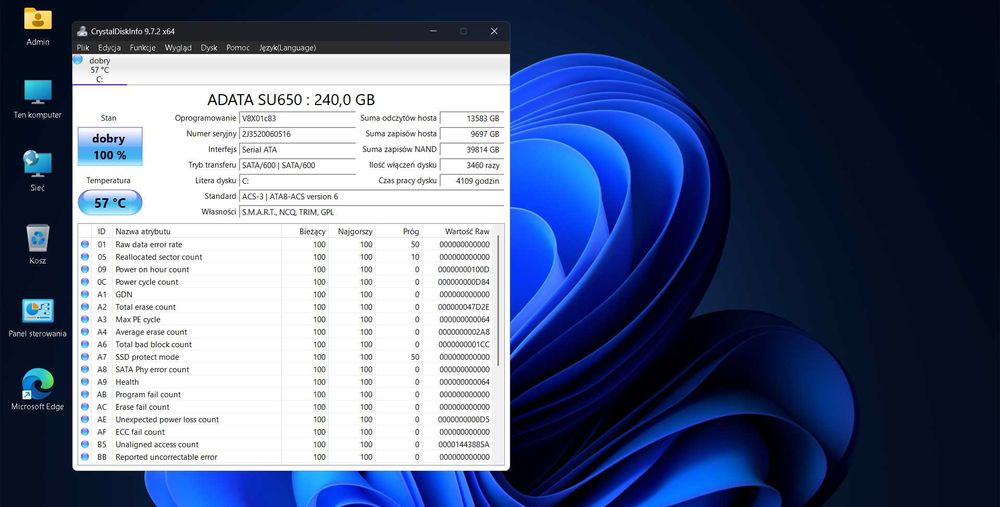Open the Wygląd menu
1000x507 pixels.
[178, 48]
